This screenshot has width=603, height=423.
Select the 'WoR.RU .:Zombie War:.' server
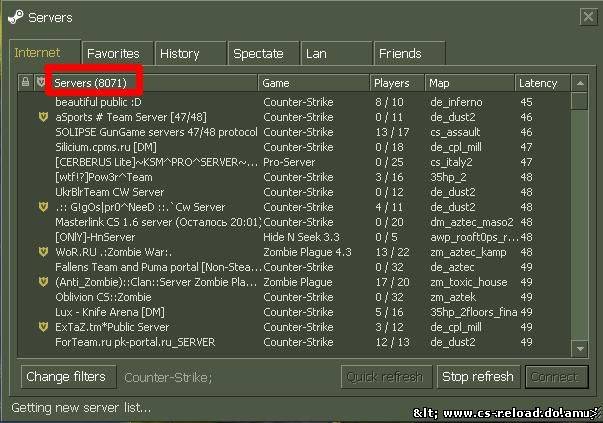(x=294, y=252)
